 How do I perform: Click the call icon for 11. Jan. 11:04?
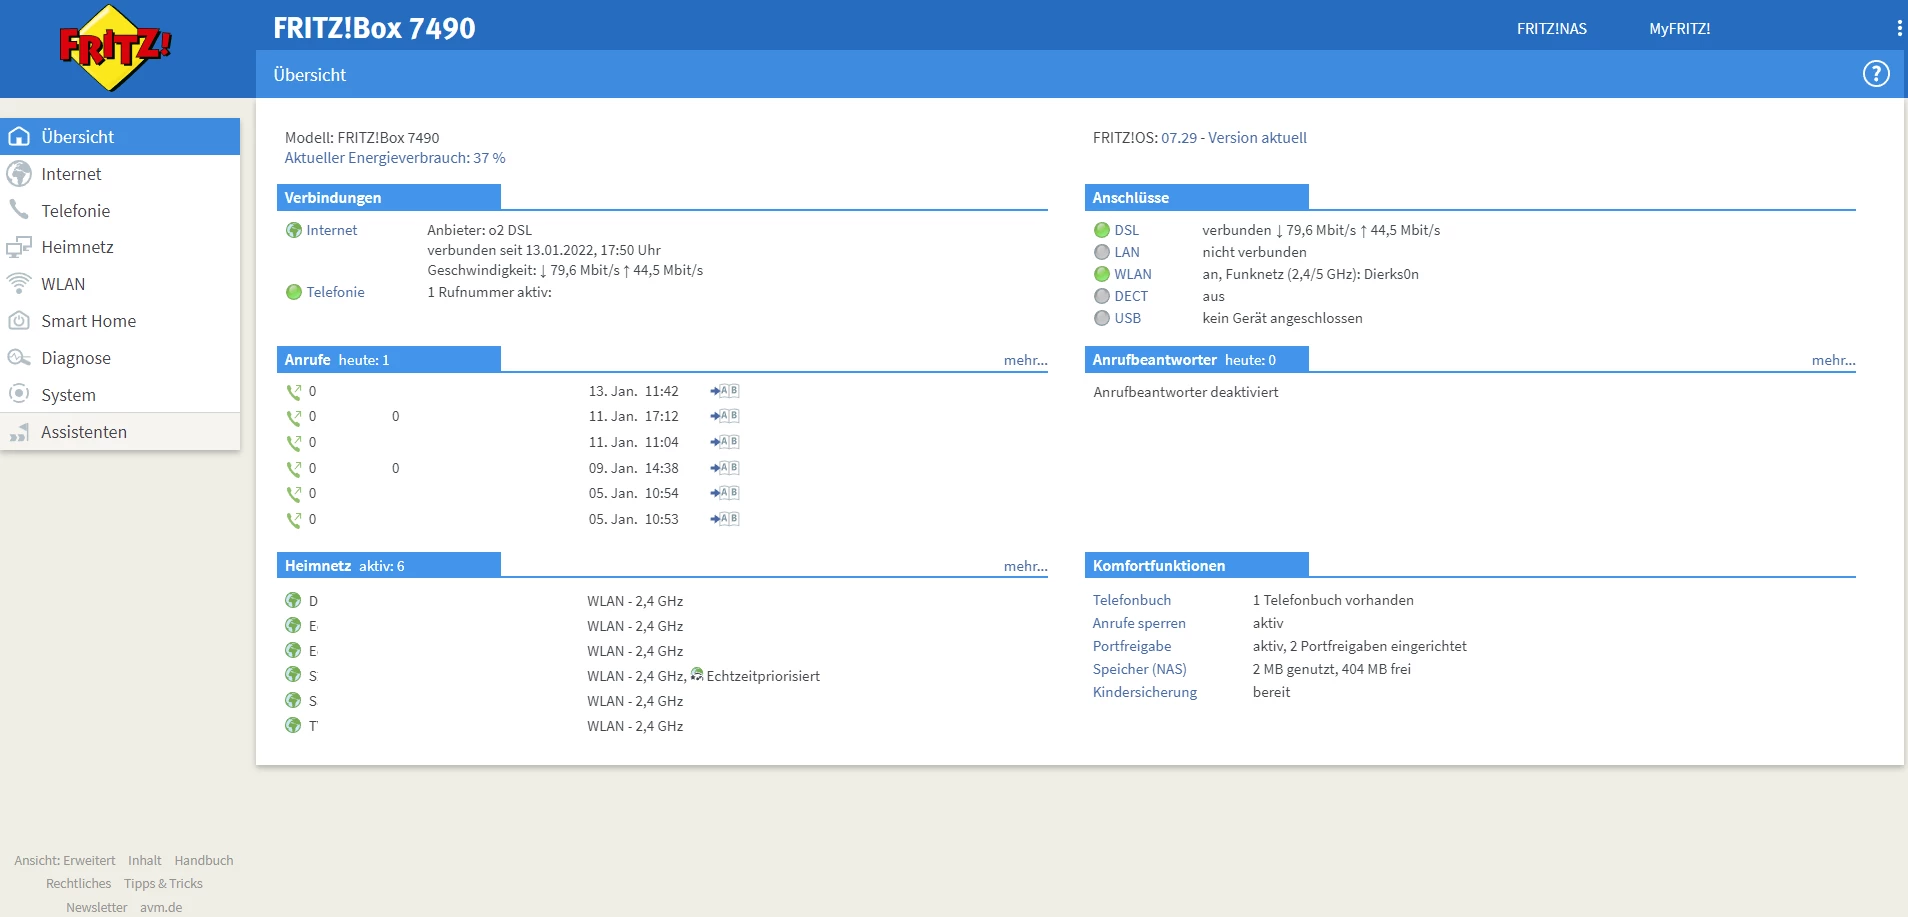tap(294, 443)
